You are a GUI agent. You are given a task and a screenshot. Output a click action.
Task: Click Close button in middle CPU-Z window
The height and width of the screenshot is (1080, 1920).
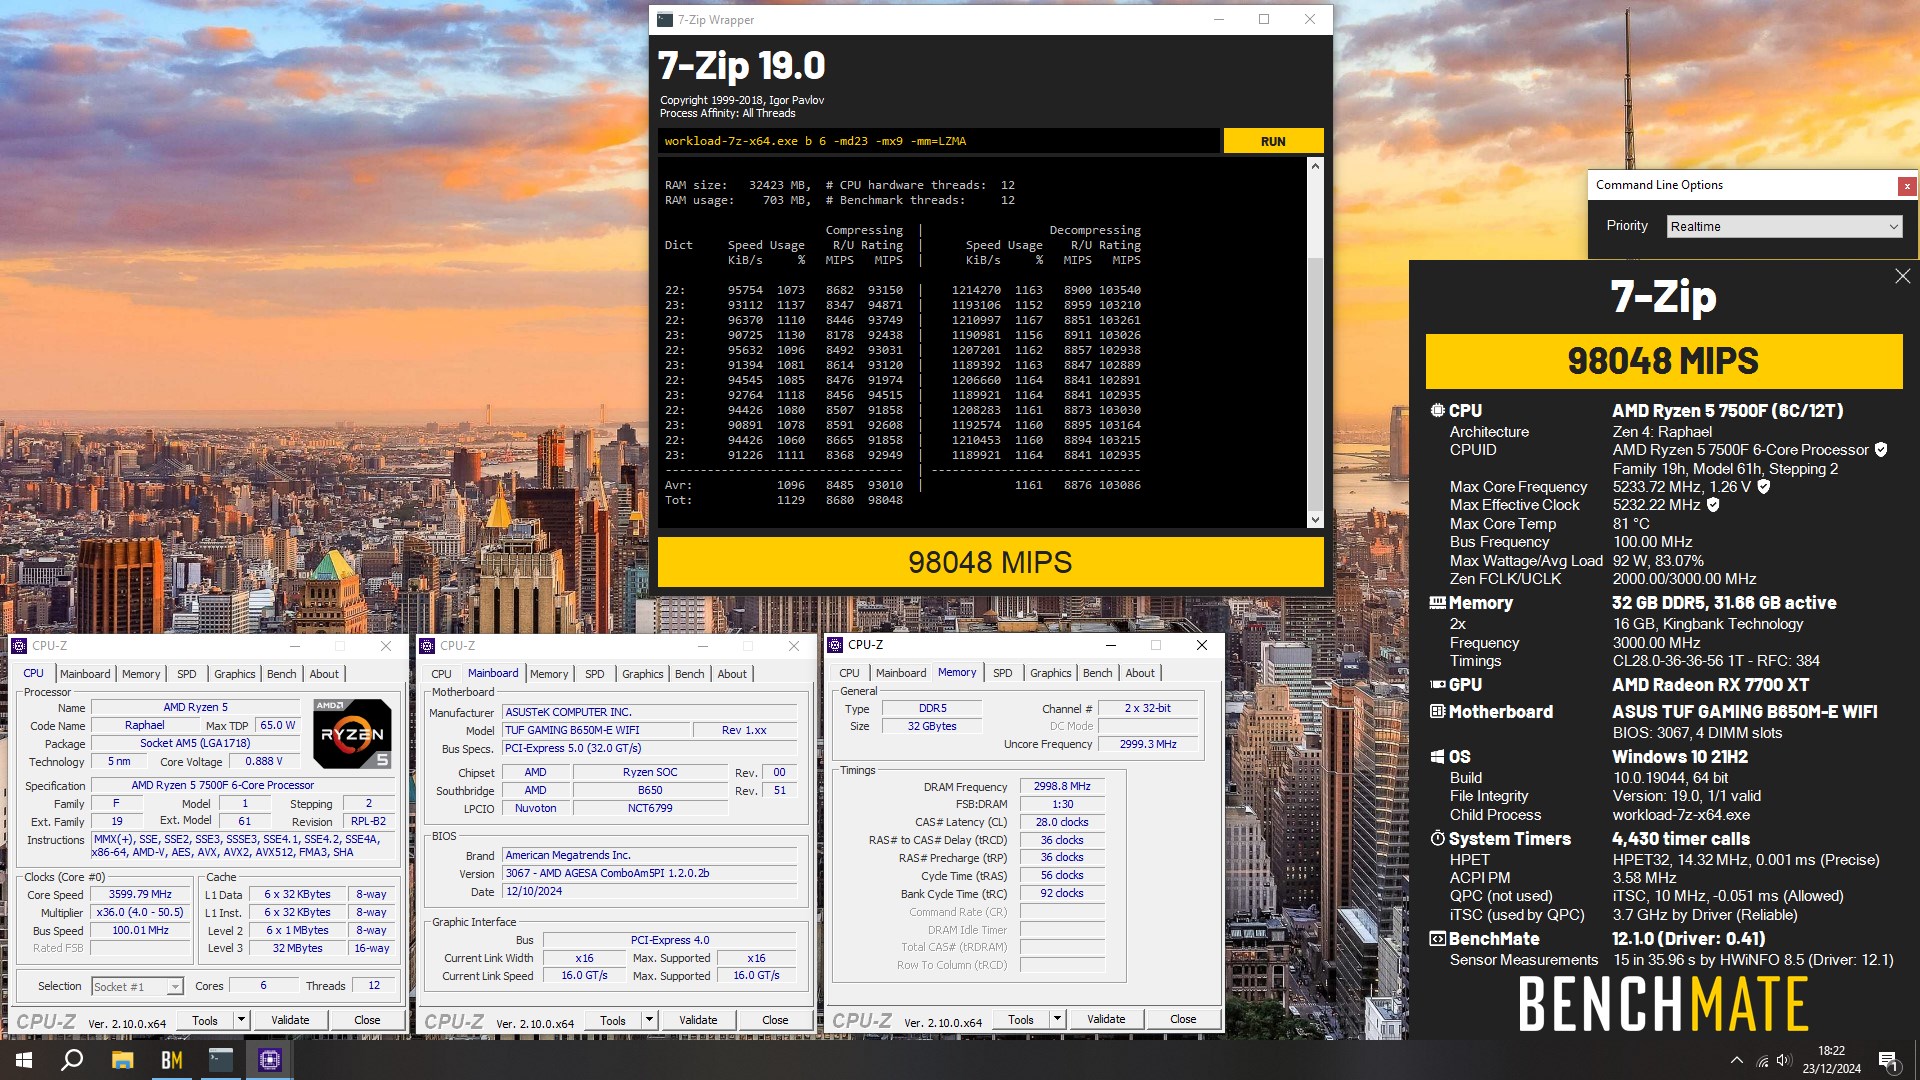pos(775,1020)
